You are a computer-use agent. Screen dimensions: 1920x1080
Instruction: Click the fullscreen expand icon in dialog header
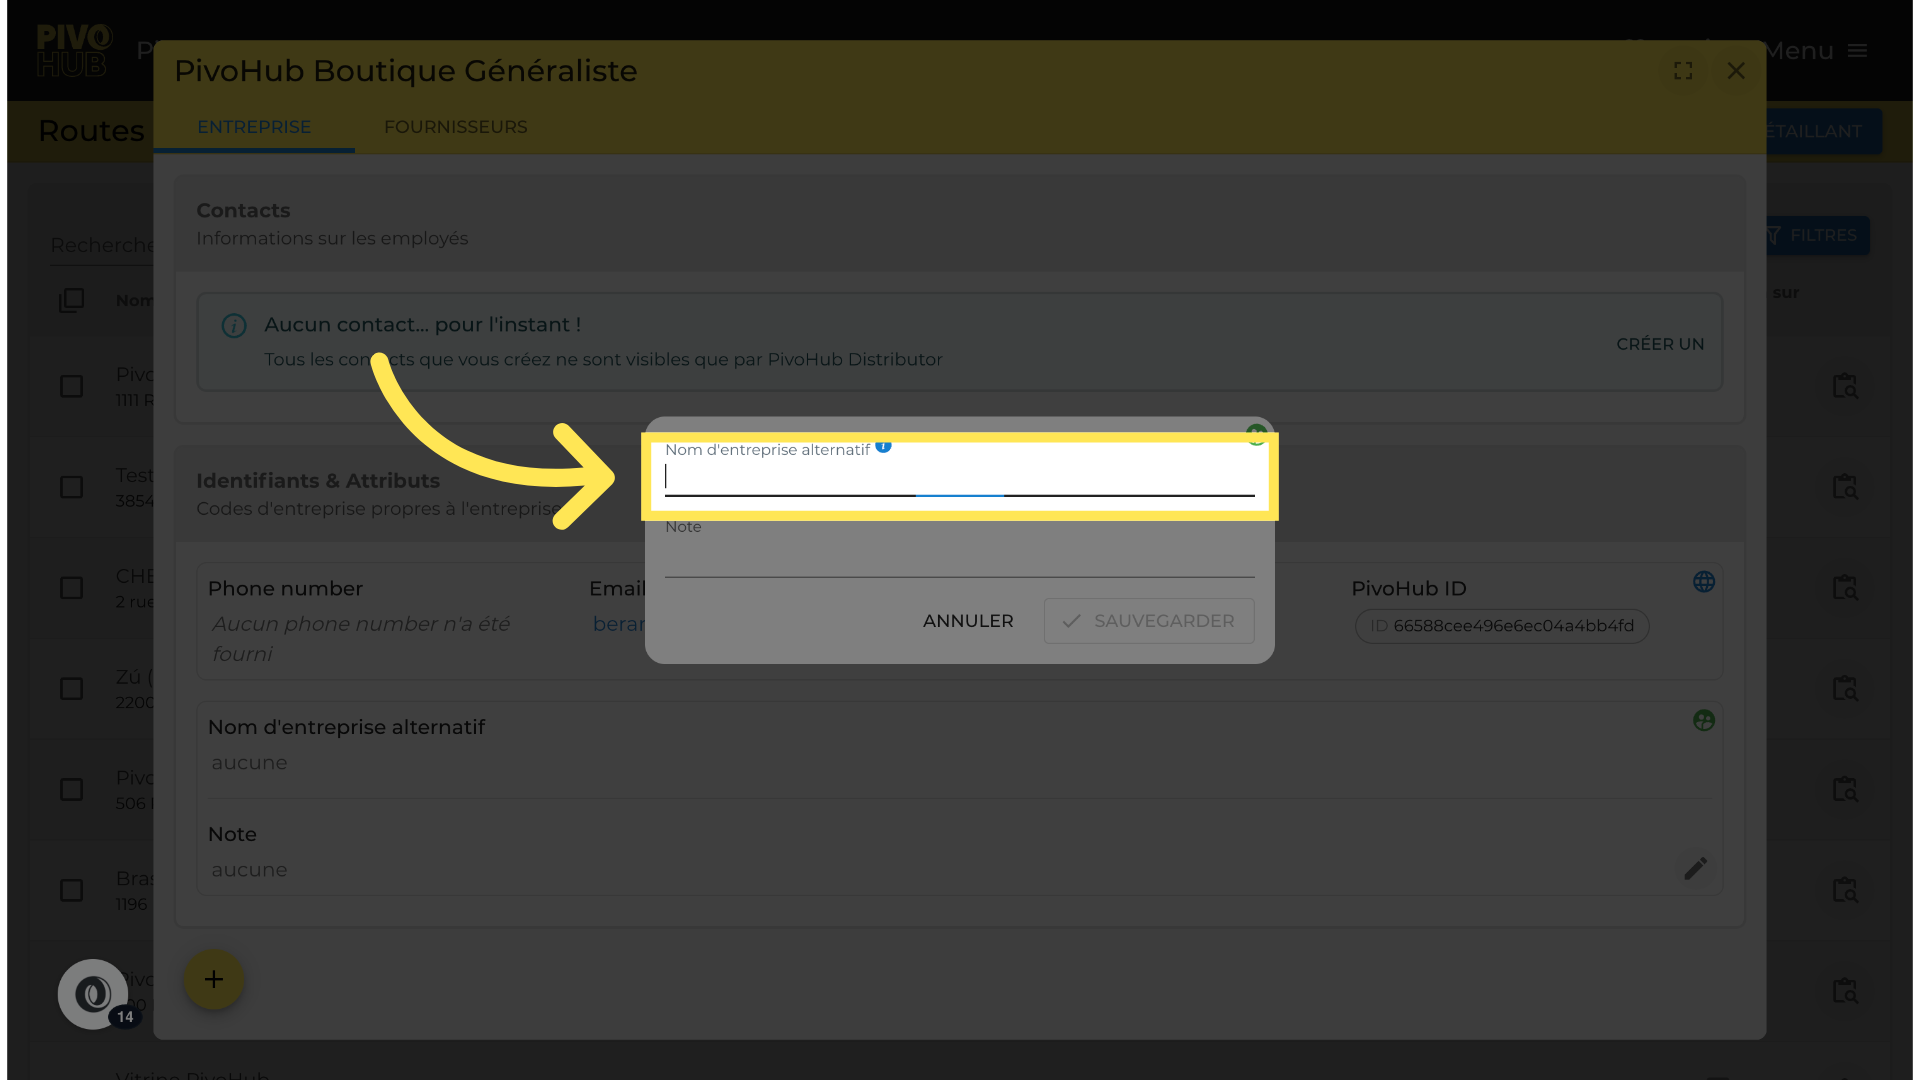tap(1683, 71)
